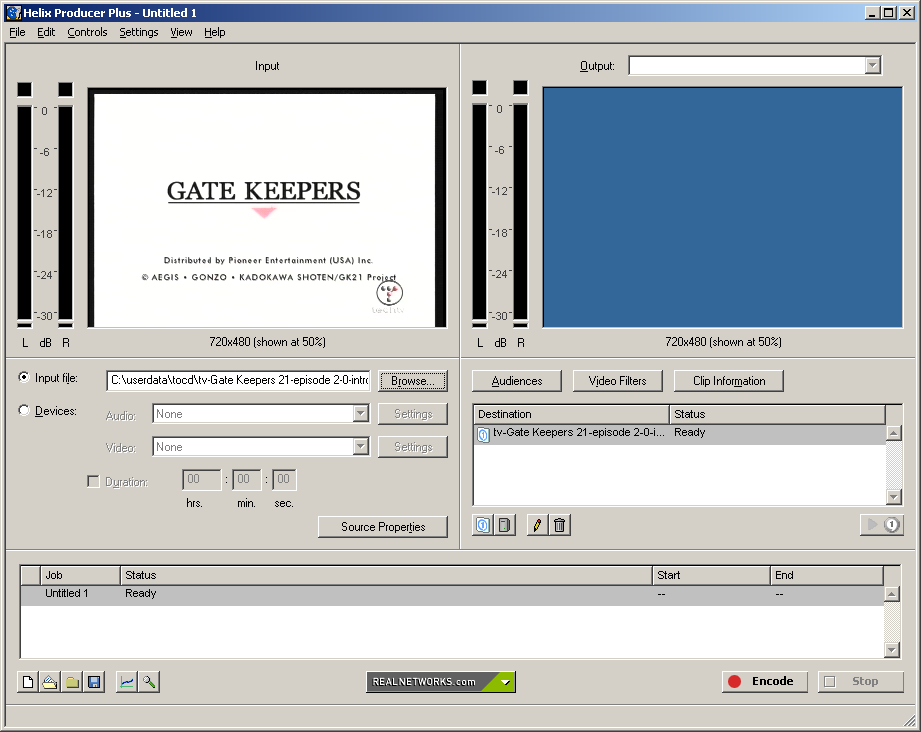Start encoding with the Encode button
921x732 pixels.
point(765,681)
